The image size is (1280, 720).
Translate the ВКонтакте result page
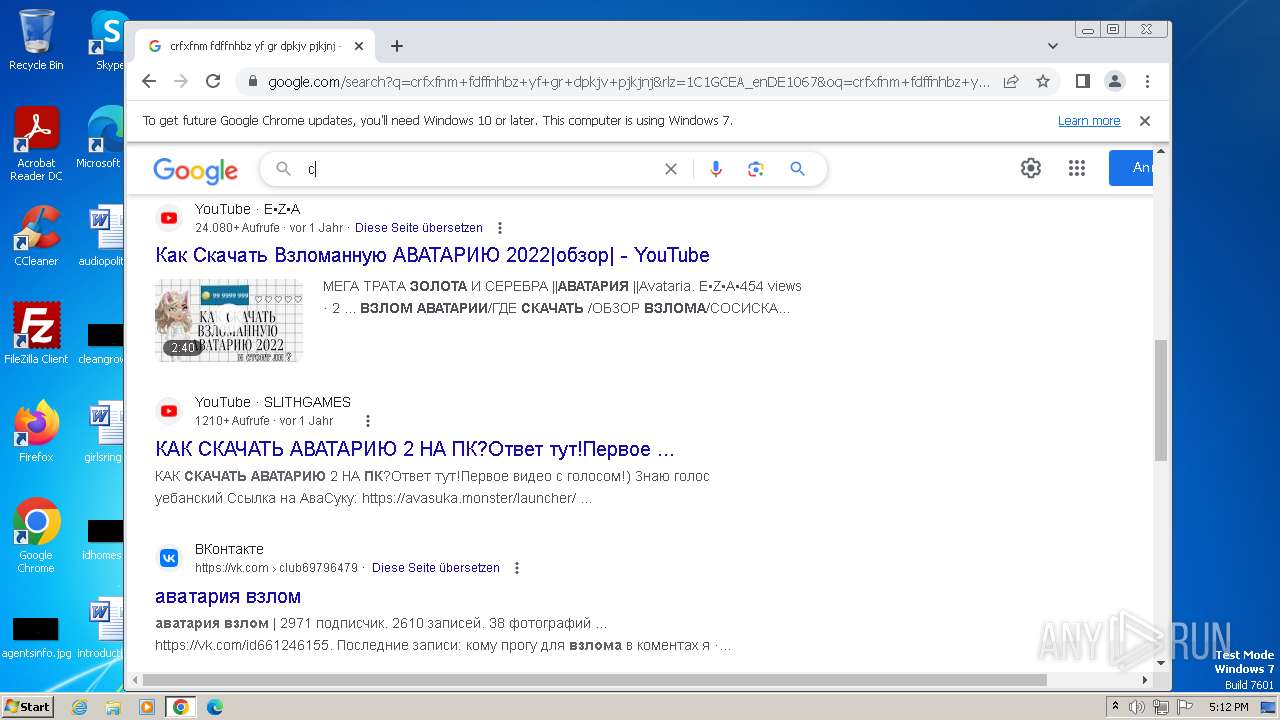(x=436, y=568)
